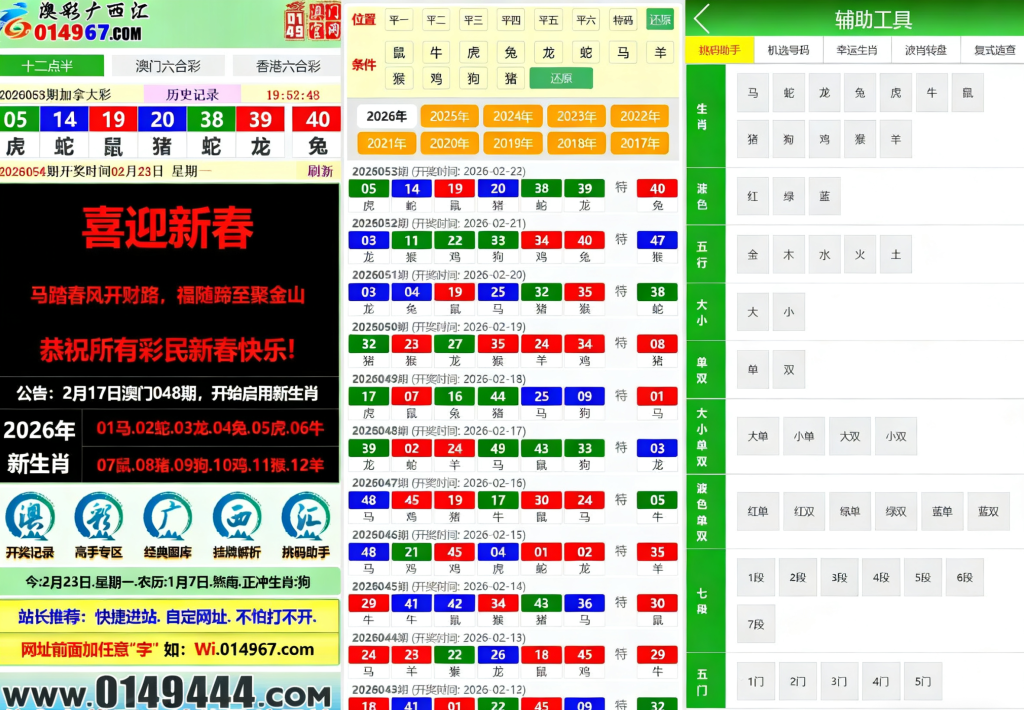
Task: Expand the 波色单双 section
Action: click(x=703, y=511)
